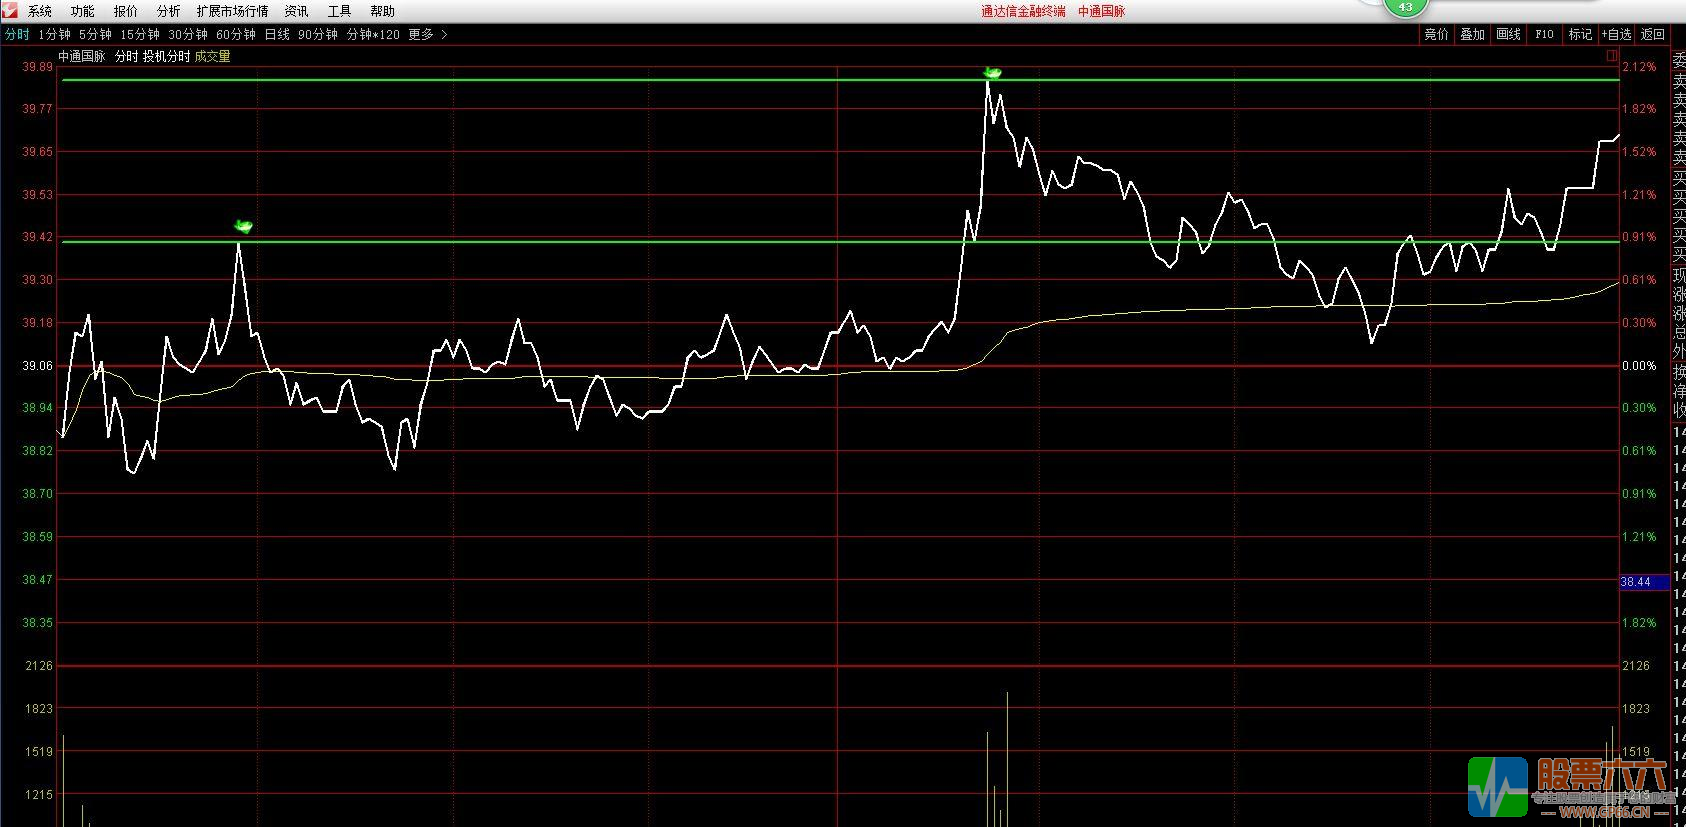Screen dimensions: 1686x827
Task: Open the 报价 menu
Action: [x=126, y=11]
